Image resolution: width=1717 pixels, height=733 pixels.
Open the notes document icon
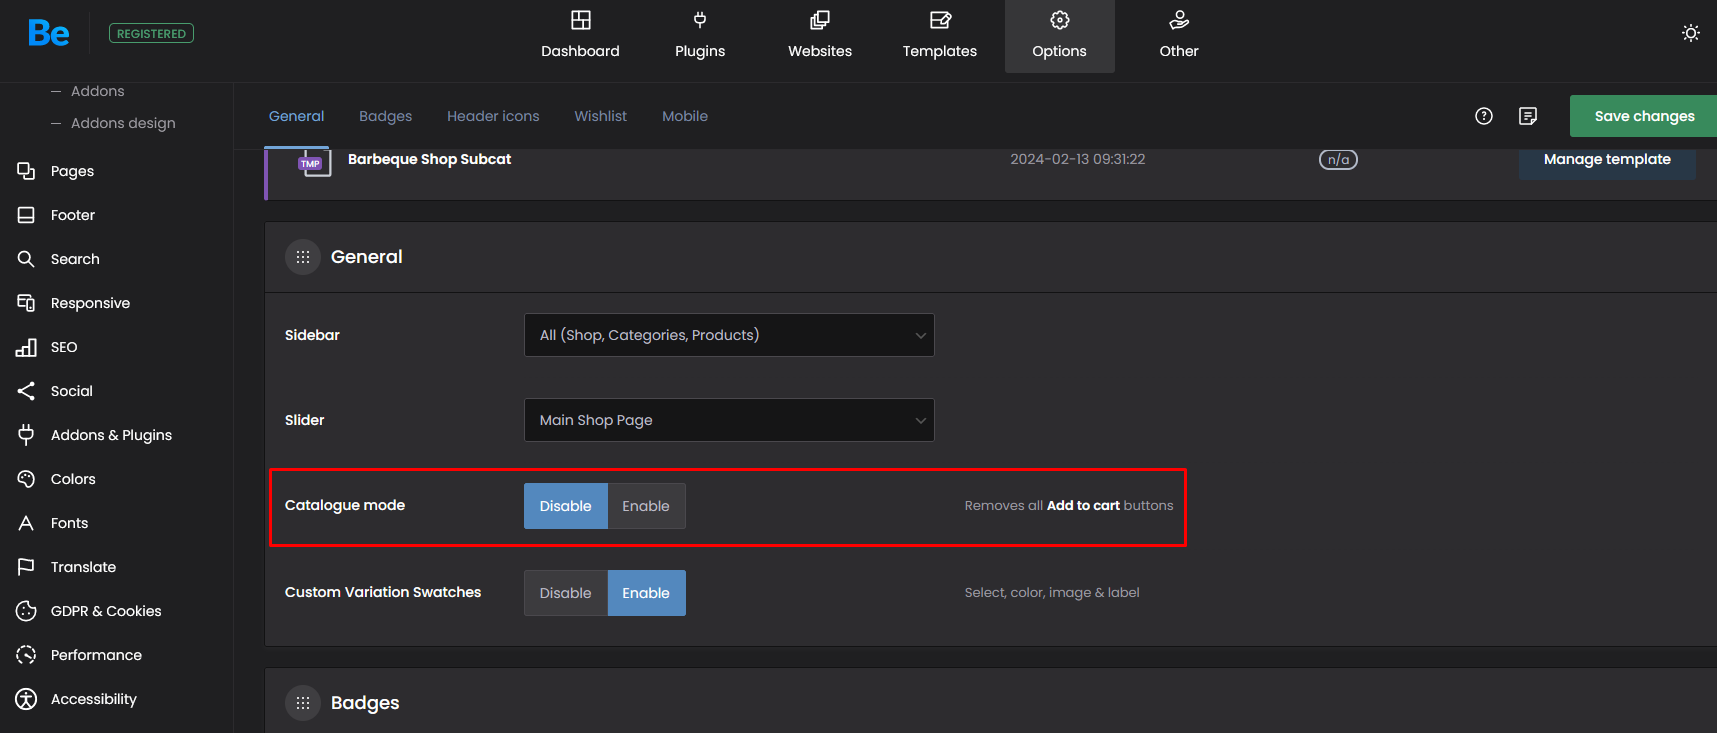tap(1528, 116)
